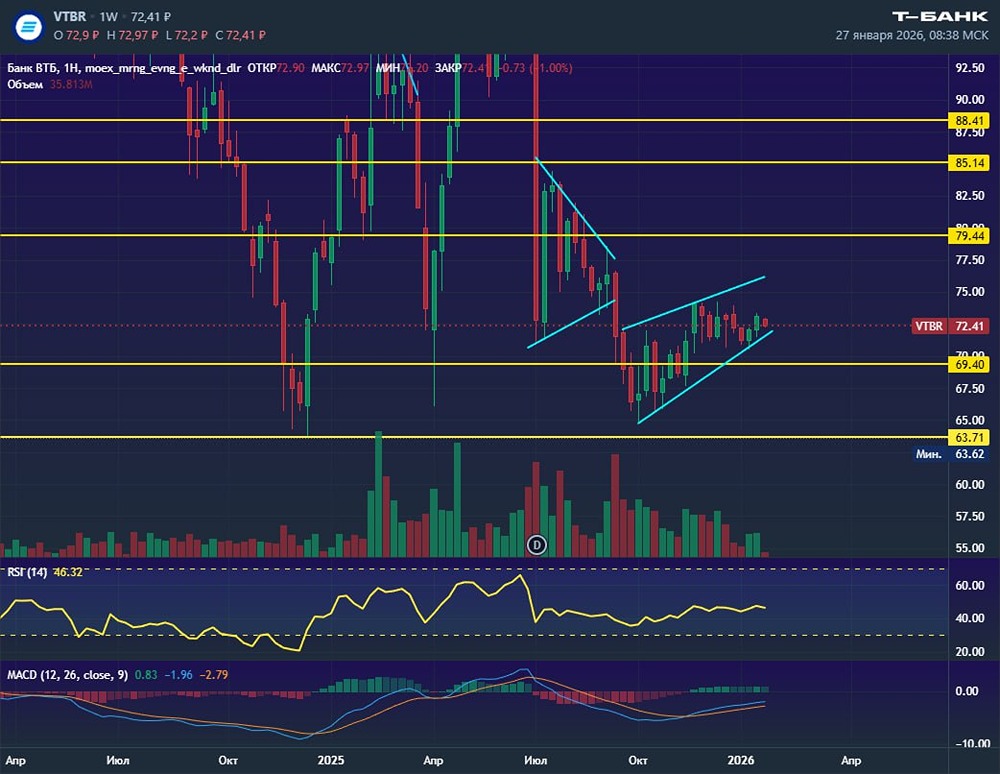The height and width of the screenshot is (774, 1000).
Task: Click the Т-БАНК logo text
Action: 940,17
